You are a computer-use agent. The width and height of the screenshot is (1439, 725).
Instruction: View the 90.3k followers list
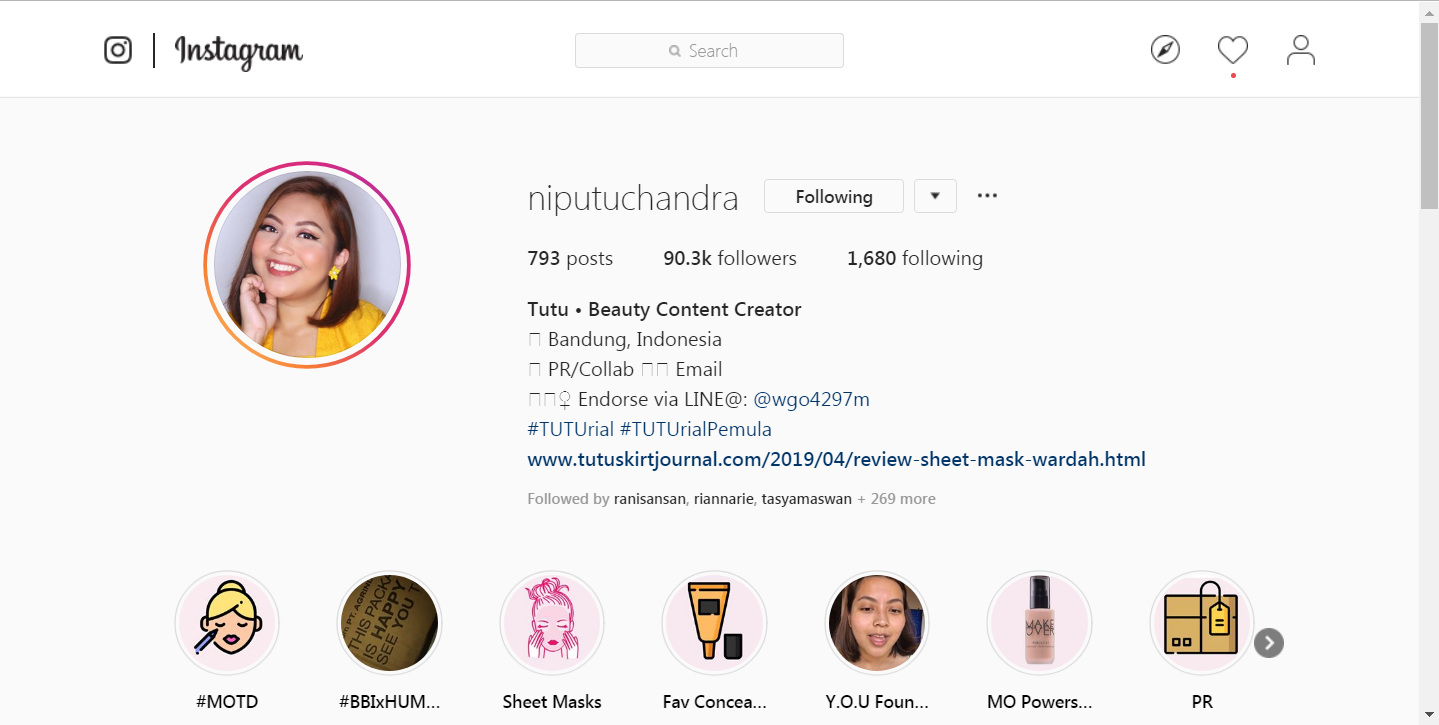pyautogui.click(x=730, y=259)
